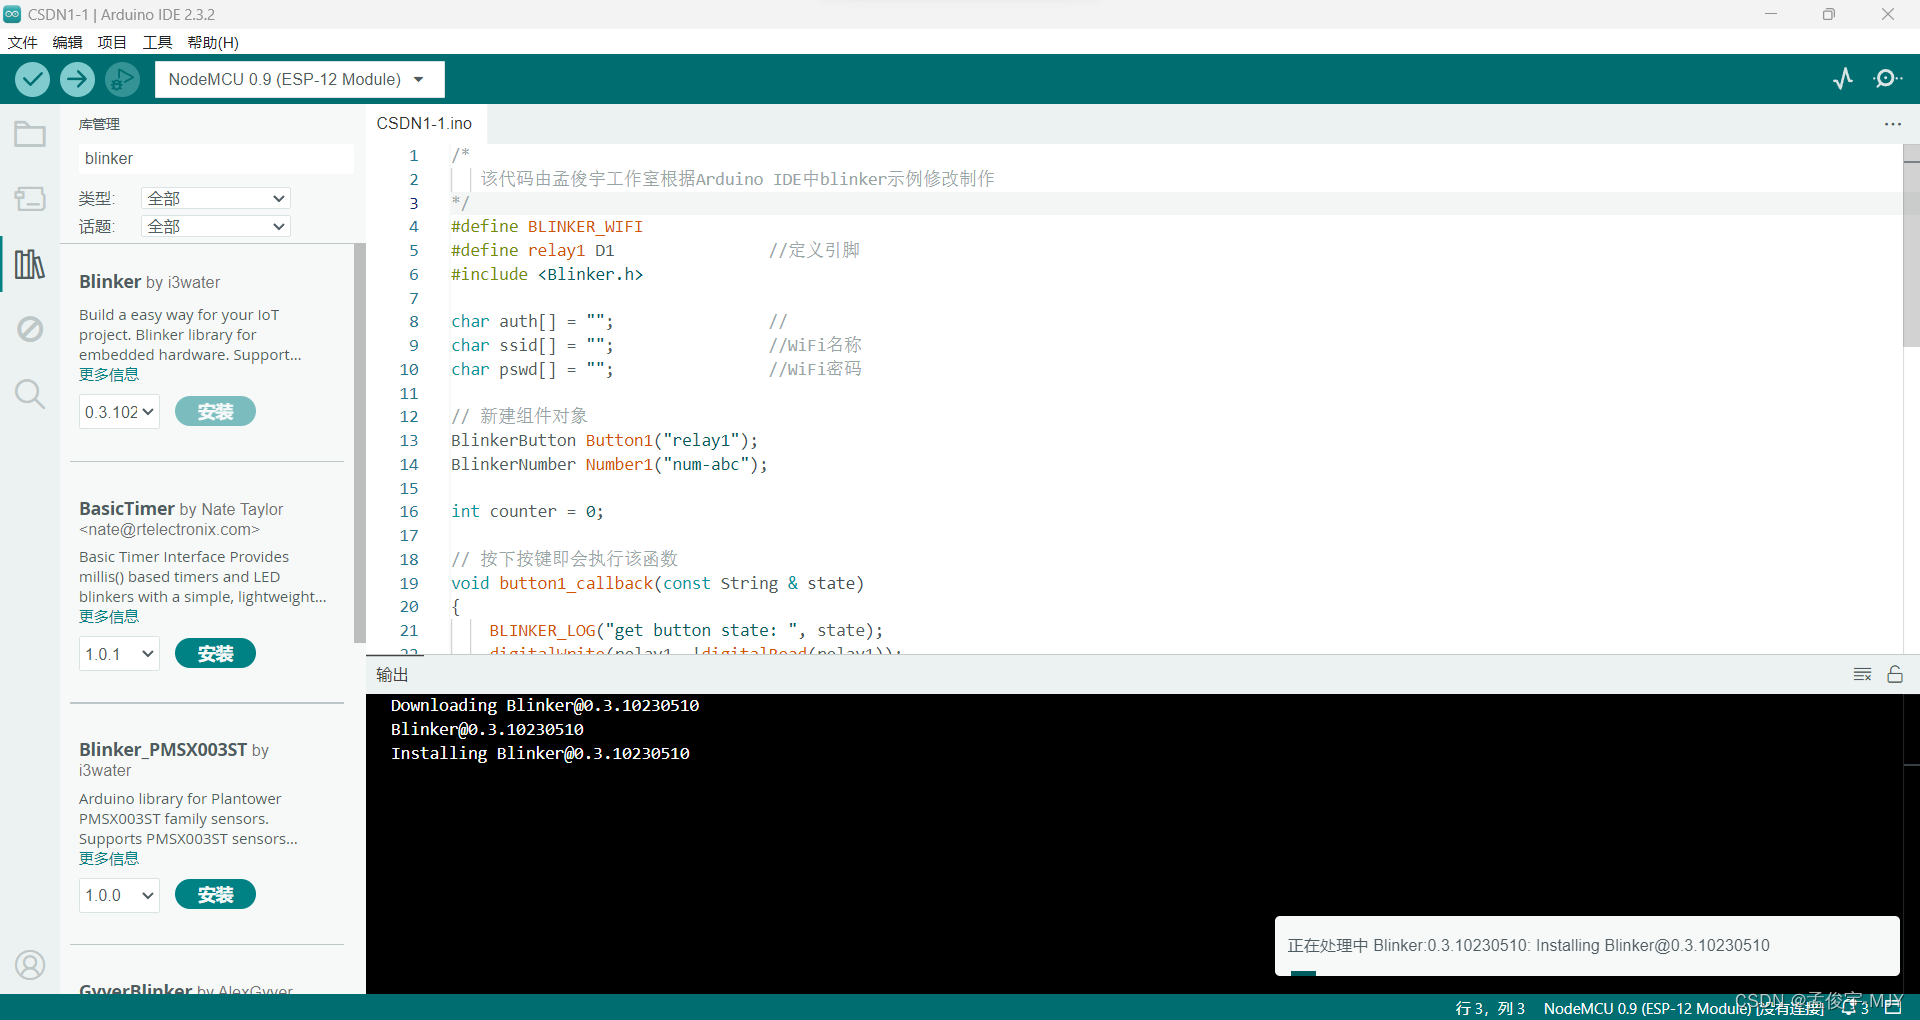Open the account profile icon
The image size is (1920, 1020).
pyautogui.click(x=30, y=965)
